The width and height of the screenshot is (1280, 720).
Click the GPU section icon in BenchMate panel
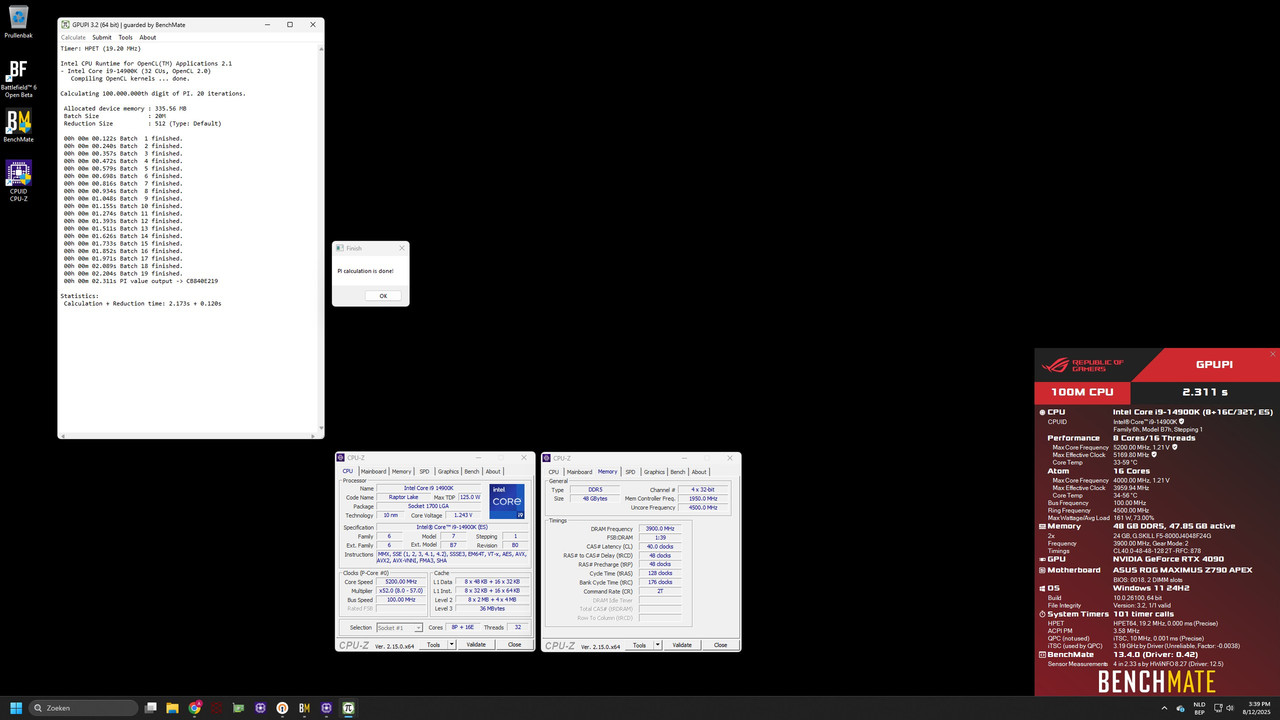coord(1042,558)
